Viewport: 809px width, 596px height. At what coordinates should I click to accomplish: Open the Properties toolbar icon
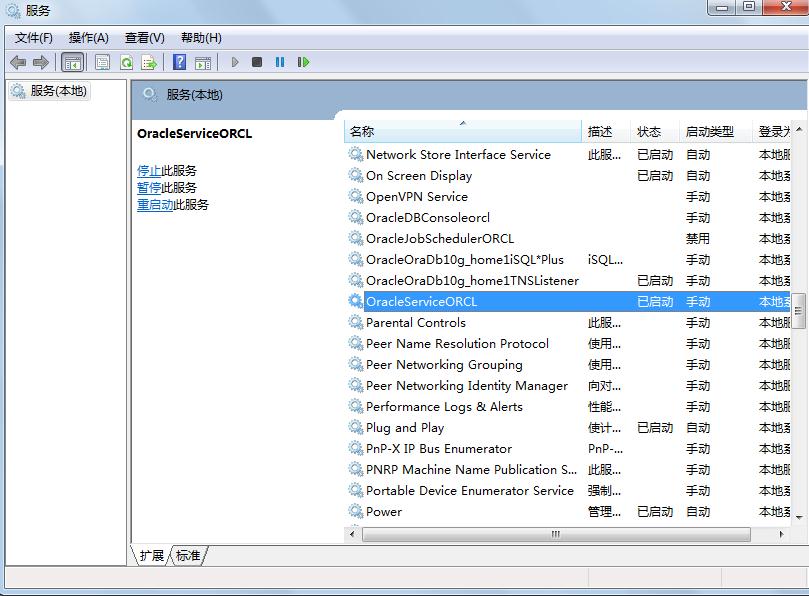coord(103,62)
